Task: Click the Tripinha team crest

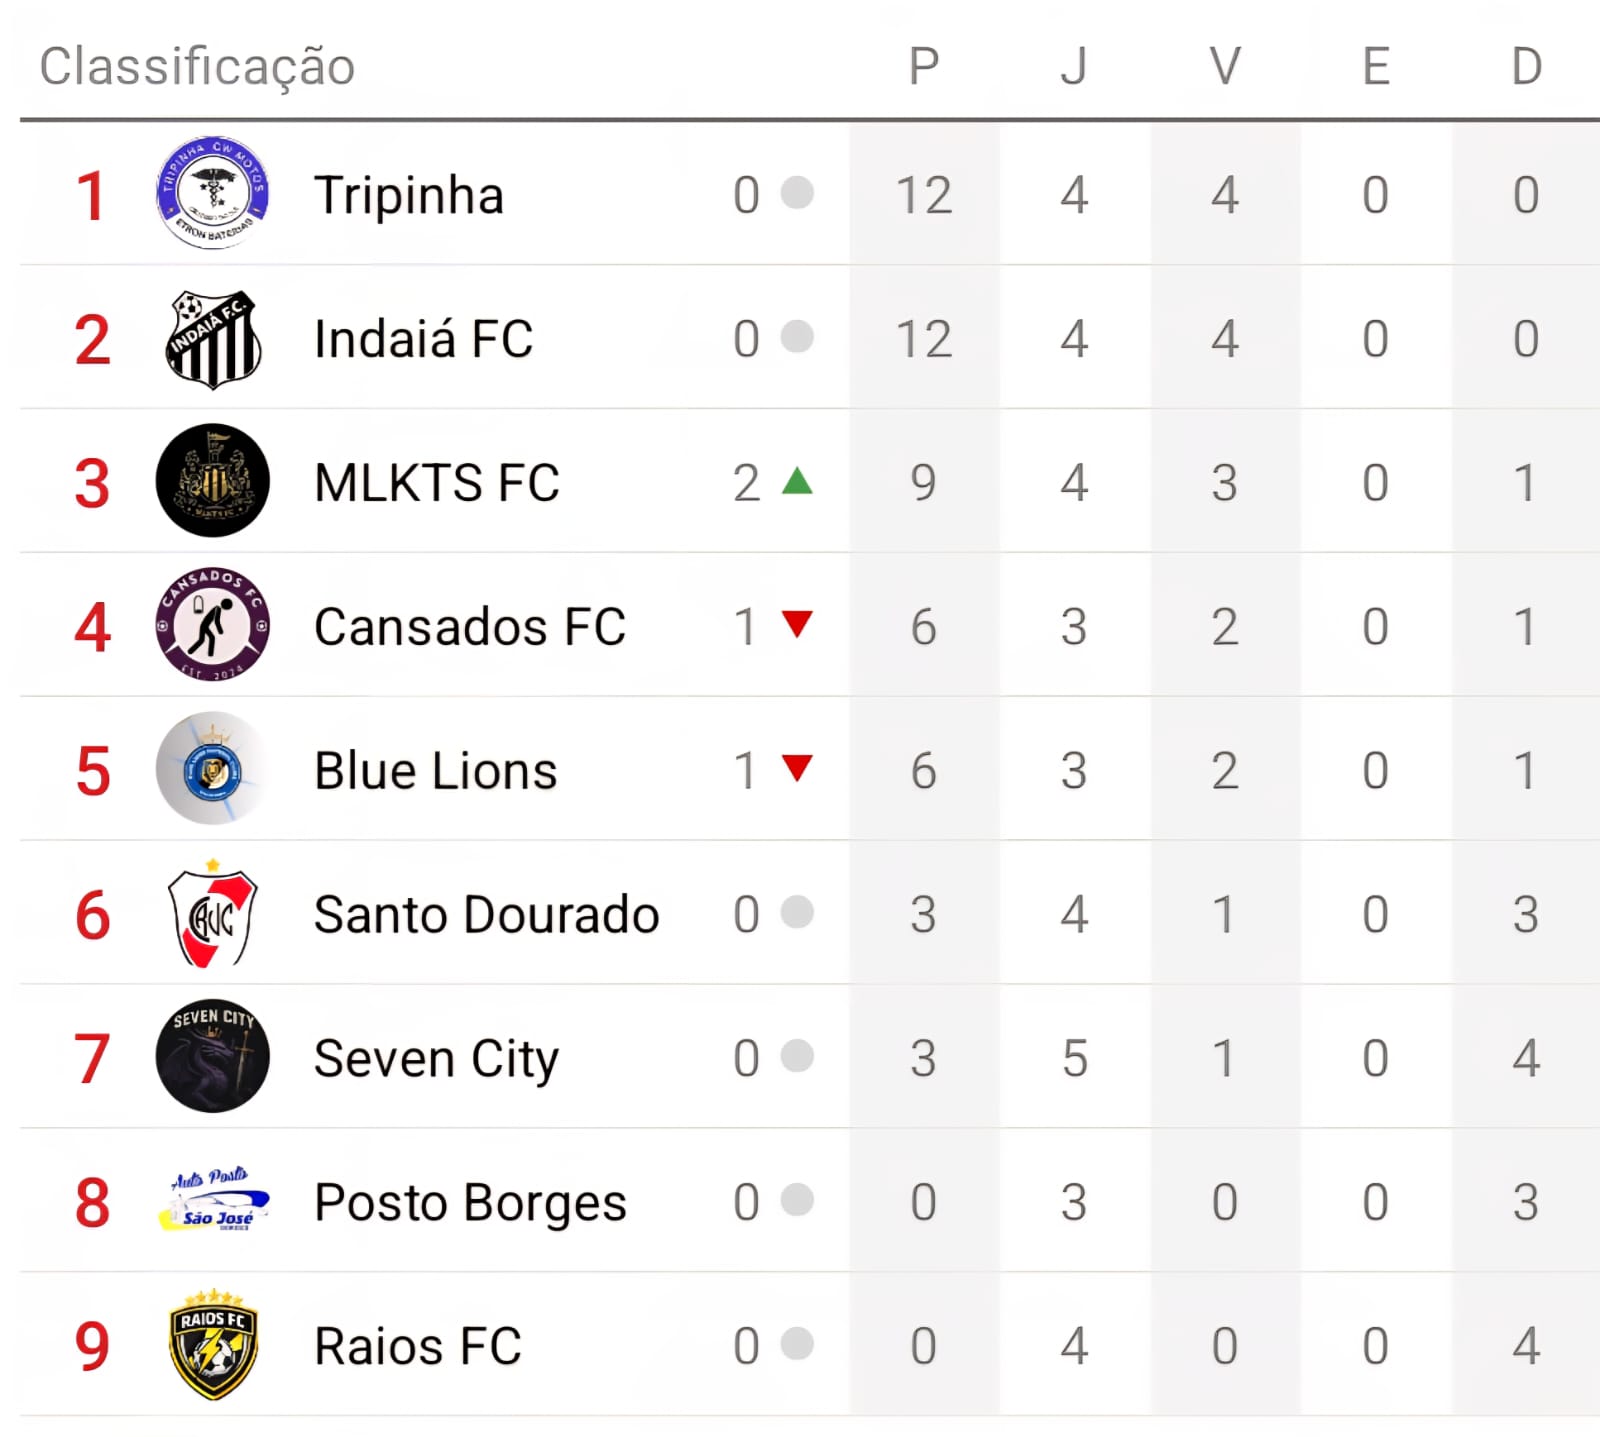Action: coord(212,193)
